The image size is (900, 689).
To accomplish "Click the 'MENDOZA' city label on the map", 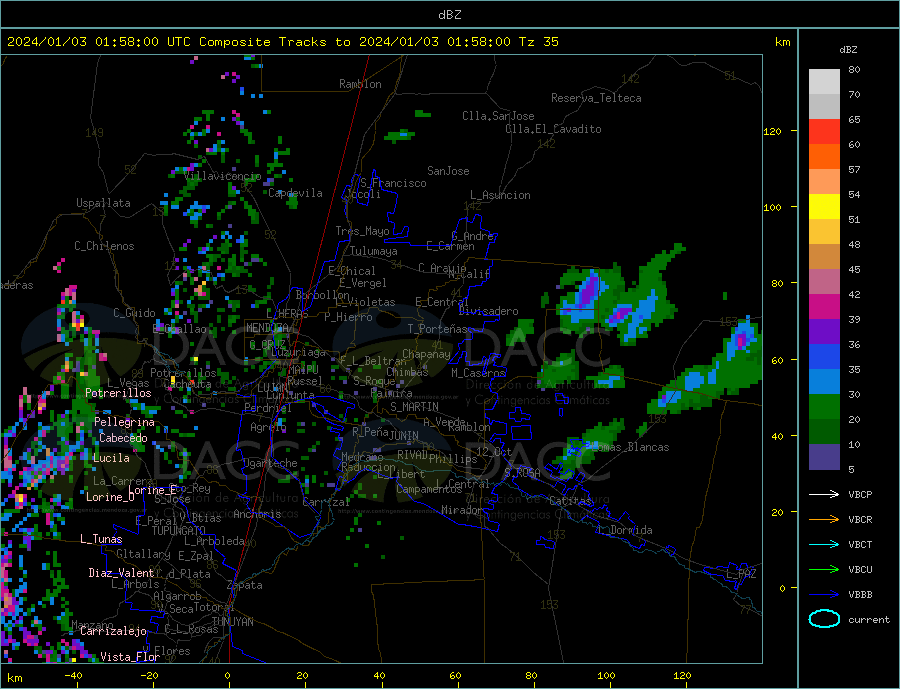I will 268,328.
